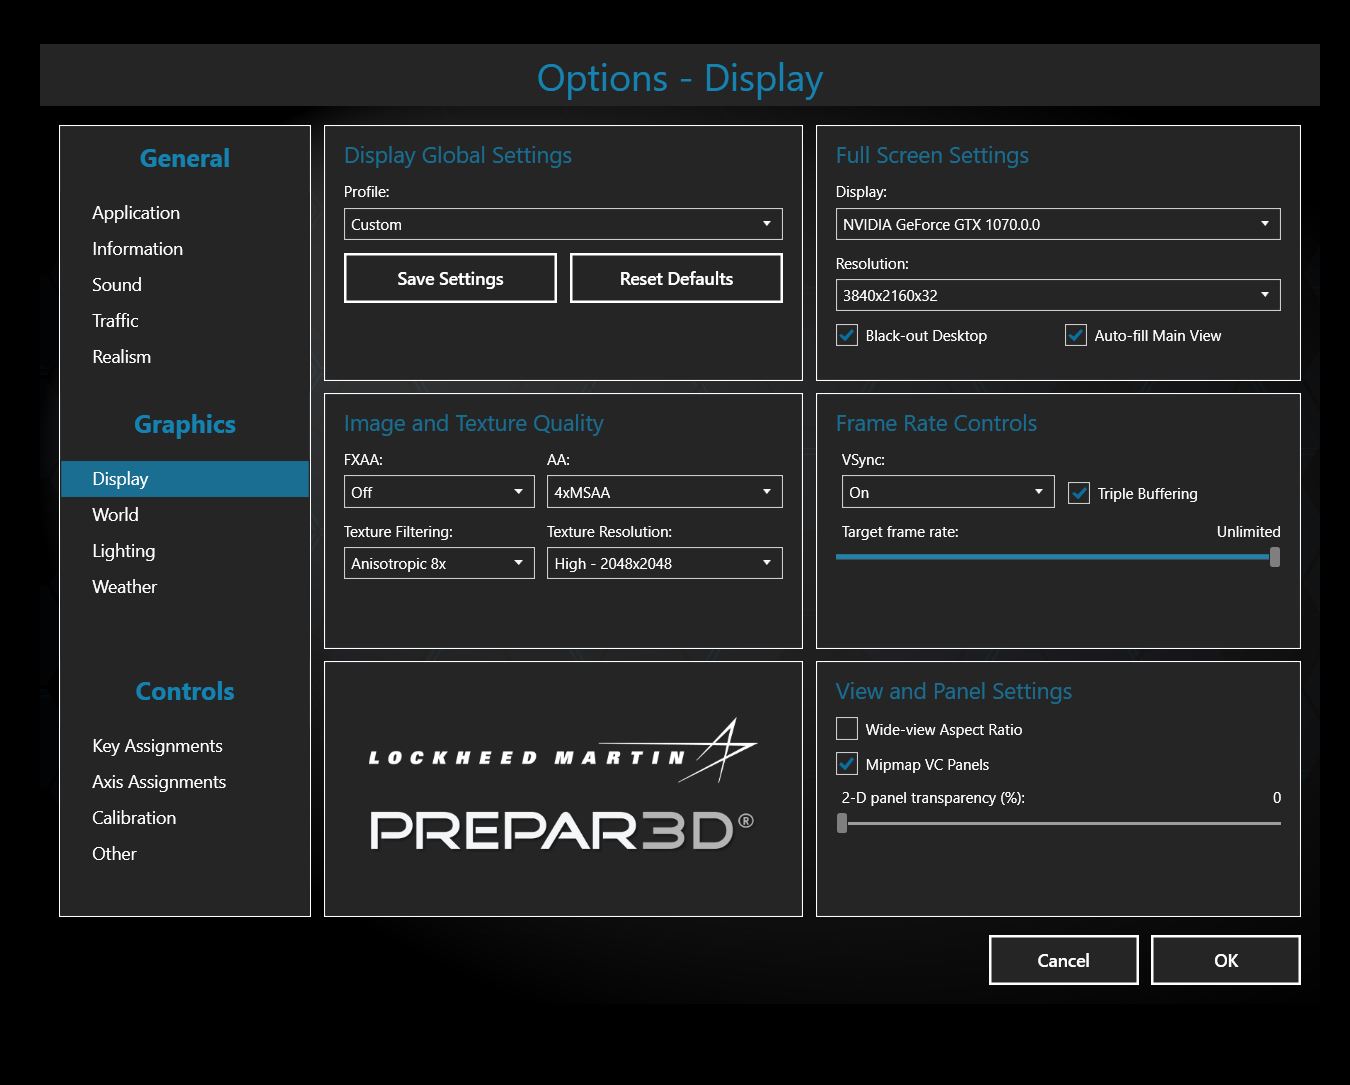
Task: Open Key Assignments controls page
Action: pyautogui.click(x=157, y=746)
